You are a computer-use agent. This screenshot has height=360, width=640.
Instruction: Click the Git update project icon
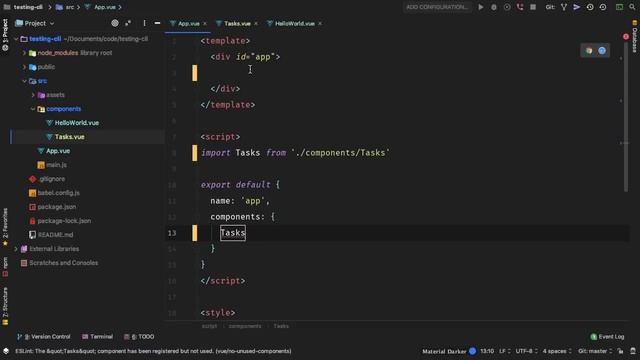(x=564, y=7)
